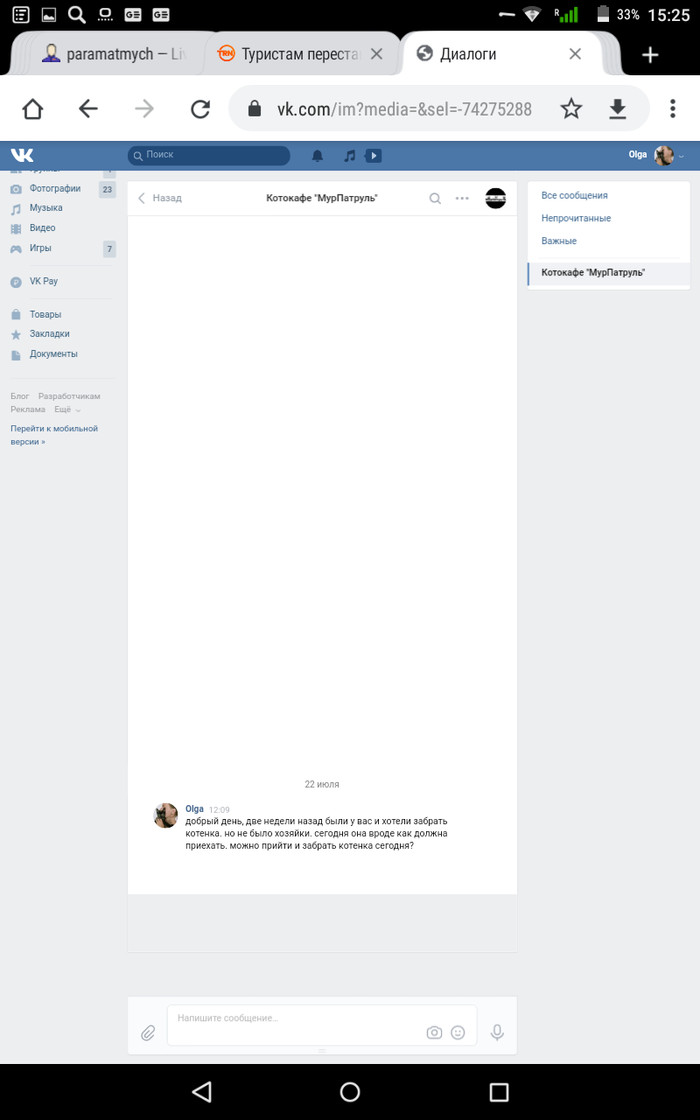This screenshot has width=700, height=1120.
Task: Open emoji picker smiley icon
Action: tap(459, 1032)
